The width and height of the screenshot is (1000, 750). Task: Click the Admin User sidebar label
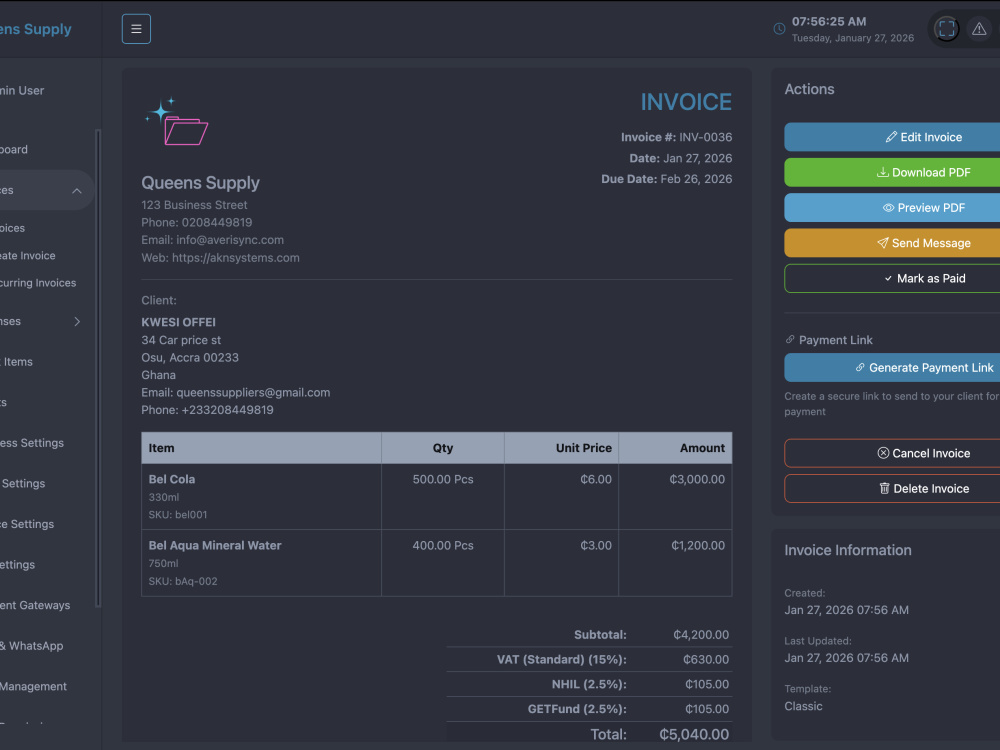point(22,91)
